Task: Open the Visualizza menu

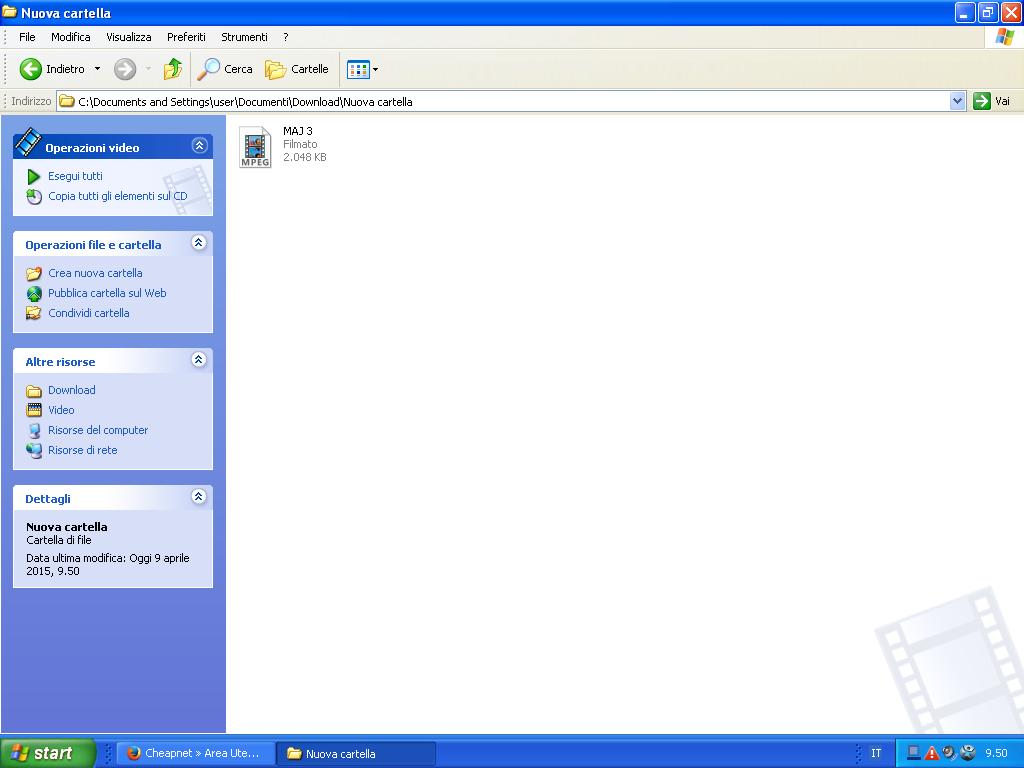Action: point(129,37)
